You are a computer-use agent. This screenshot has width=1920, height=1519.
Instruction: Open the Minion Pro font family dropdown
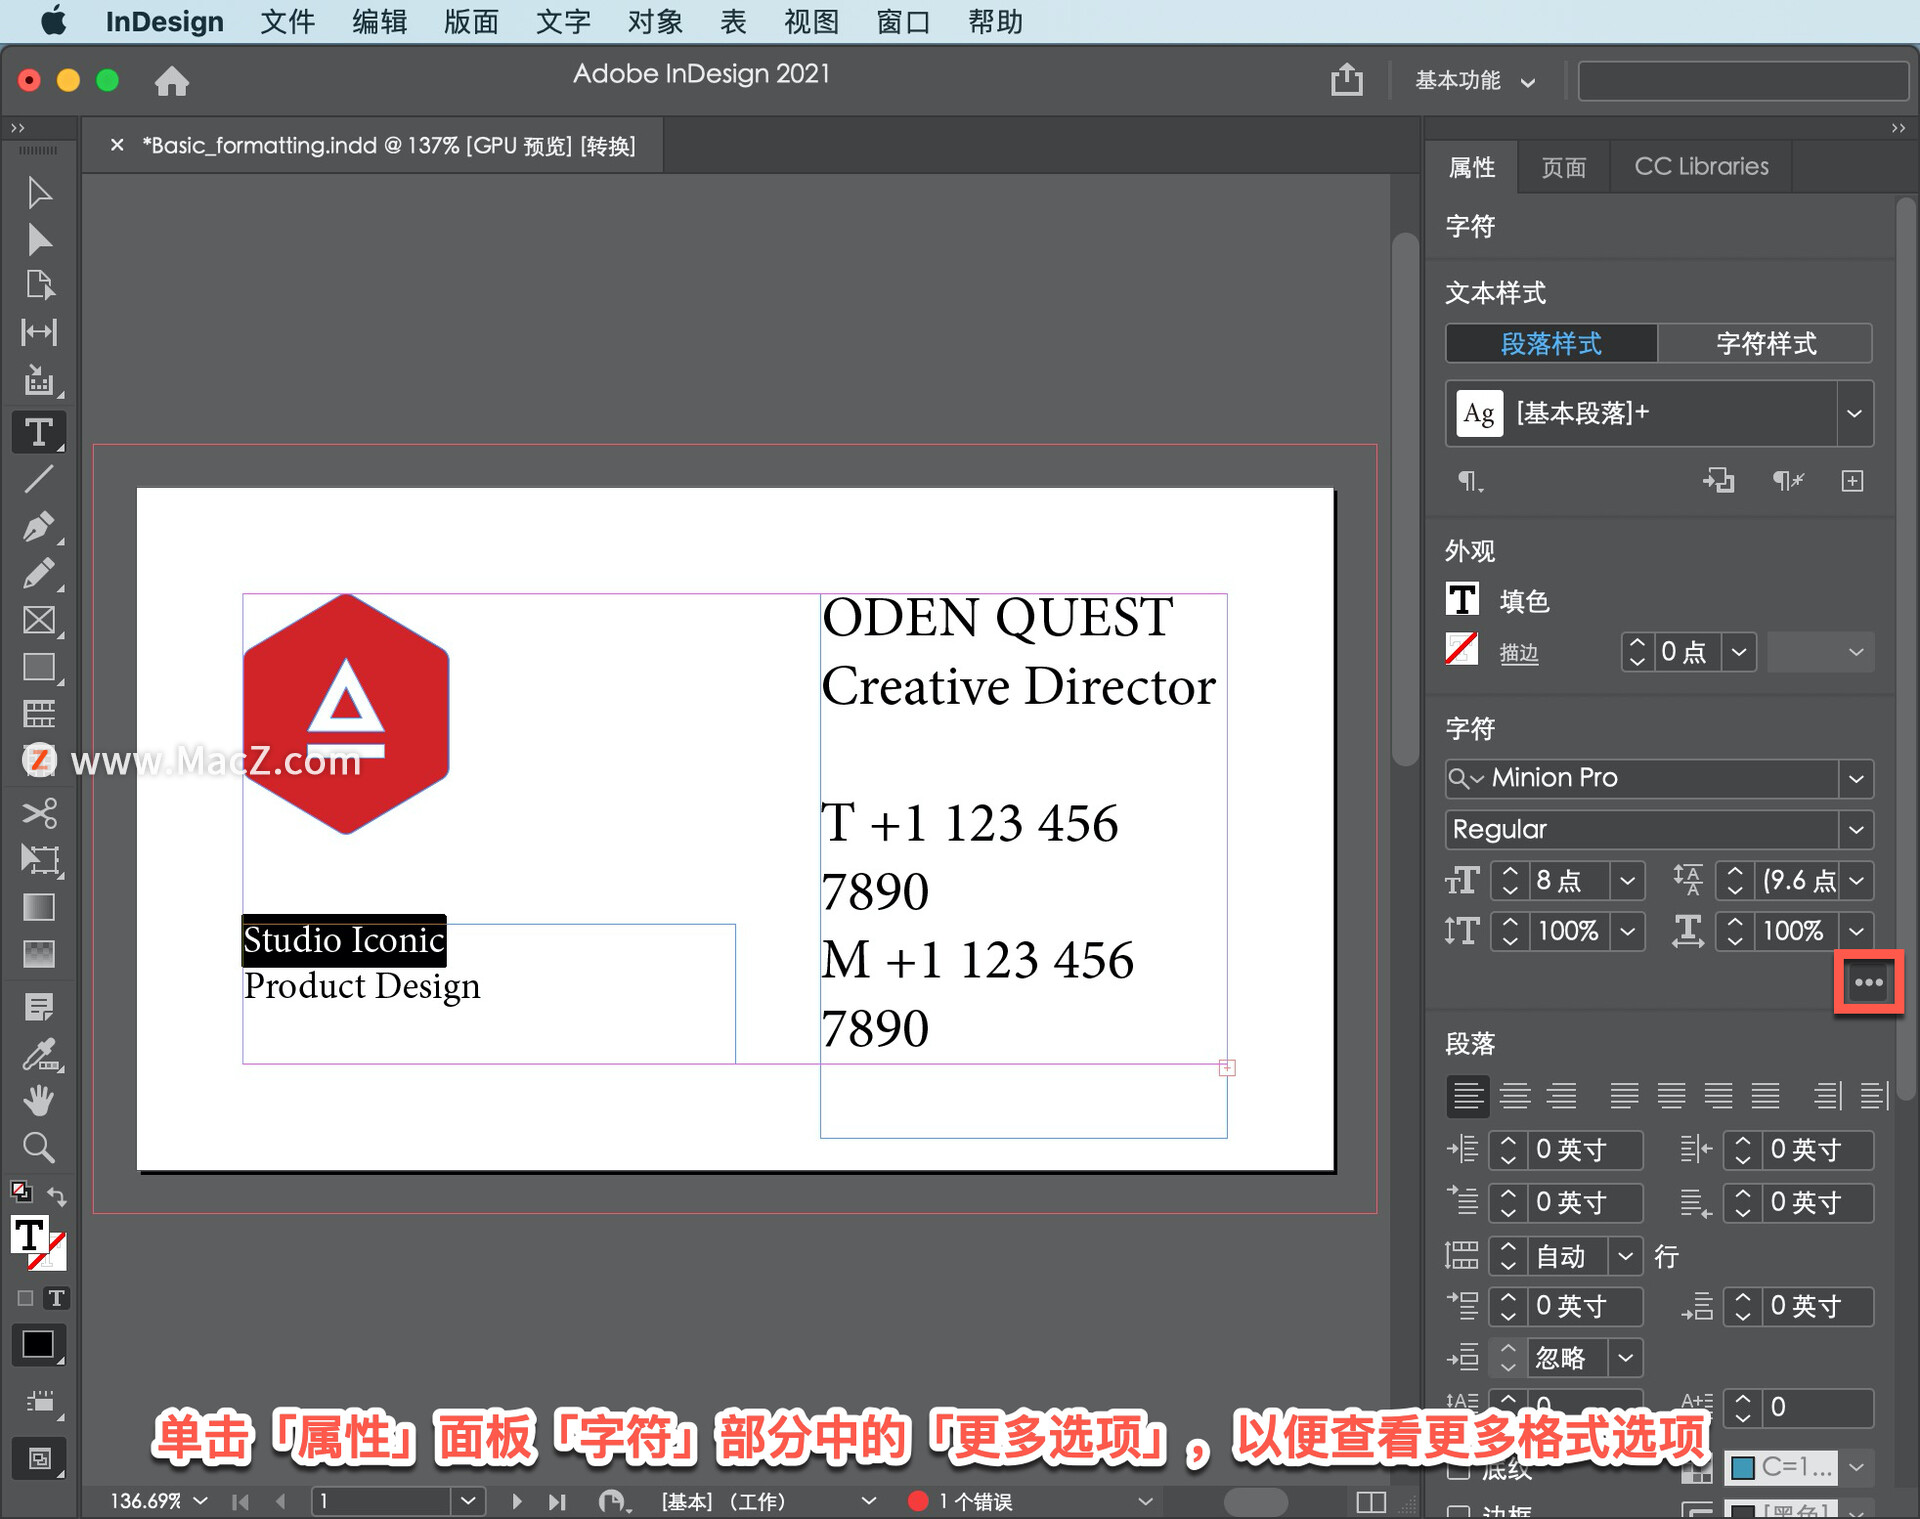point(1857,778)
